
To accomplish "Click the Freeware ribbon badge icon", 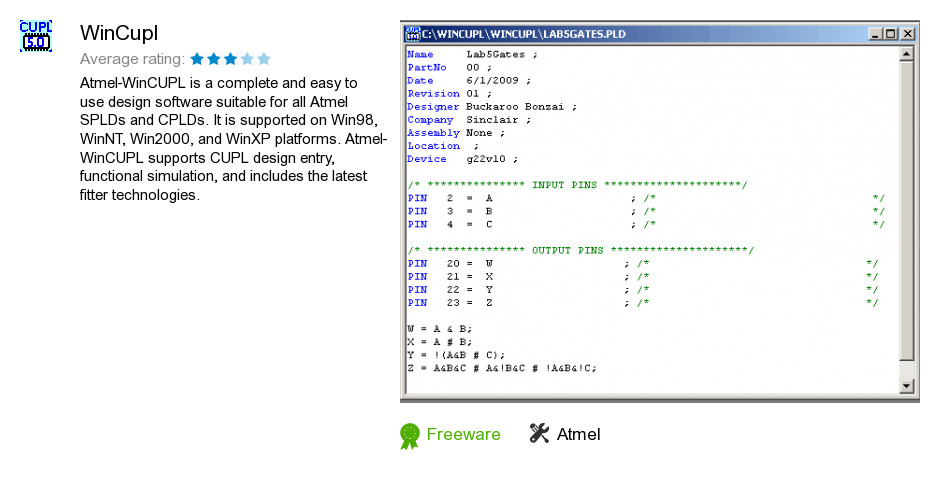I will [410, 436].
